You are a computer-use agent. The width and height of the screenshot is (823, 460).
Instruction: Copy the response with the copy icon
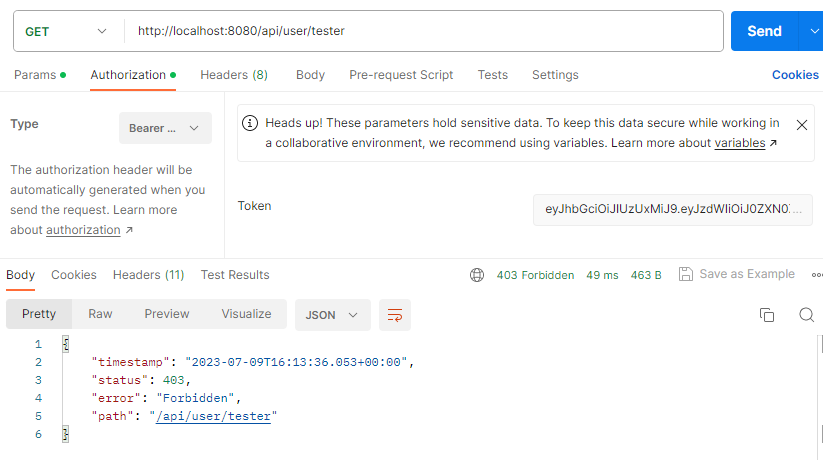[767, 315]
